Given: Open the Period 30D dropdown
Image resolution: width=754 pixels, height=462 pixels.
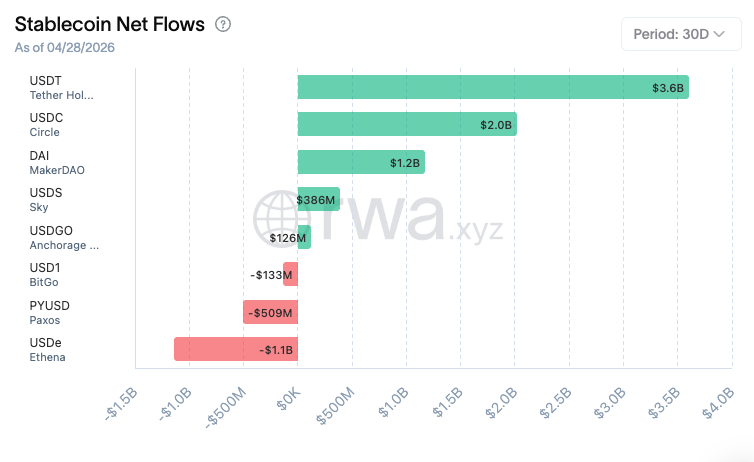Looking at the screenshot, I should point(680,33).
